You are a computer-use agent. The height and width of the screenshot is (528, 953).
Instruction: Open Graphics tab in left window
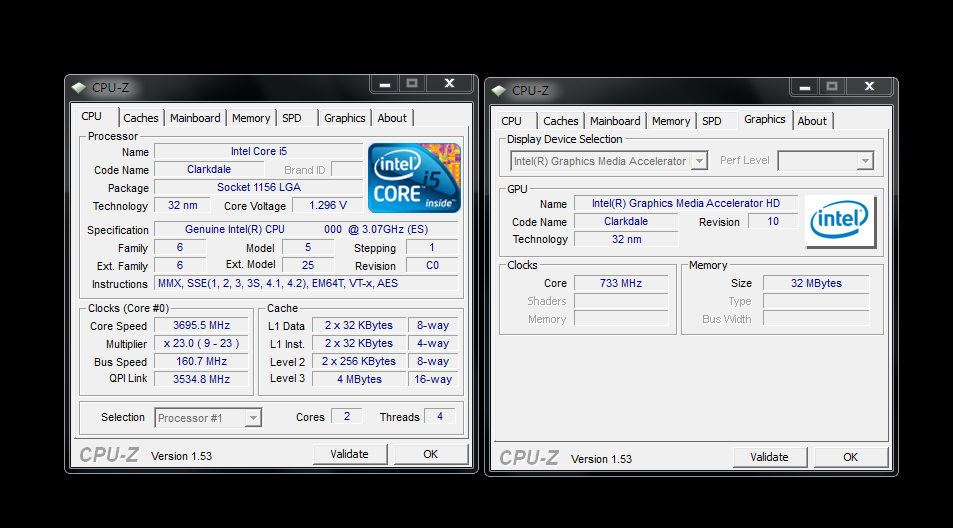(345, 118)
